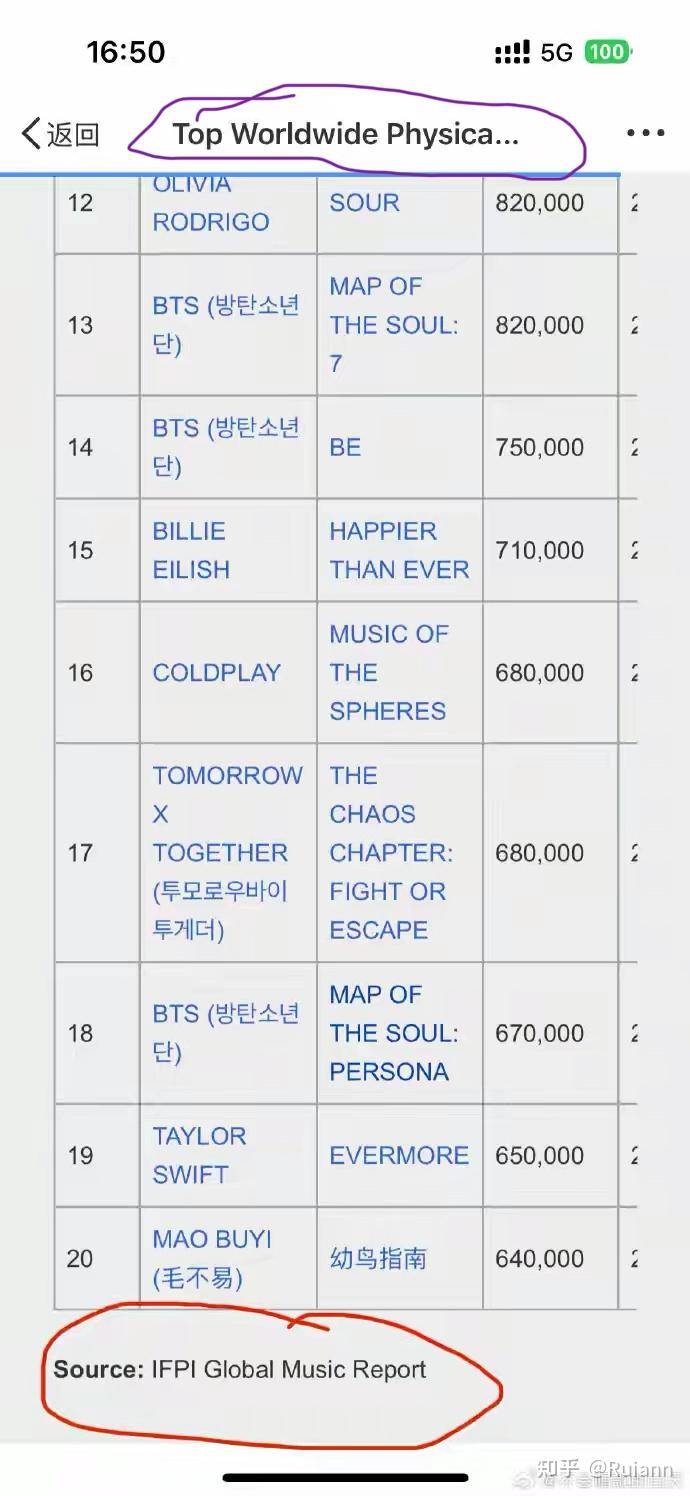690x1496 pixels.
Task: Open the three-dot more options menu
Action: pyautogui.click(x=645, y=133)
